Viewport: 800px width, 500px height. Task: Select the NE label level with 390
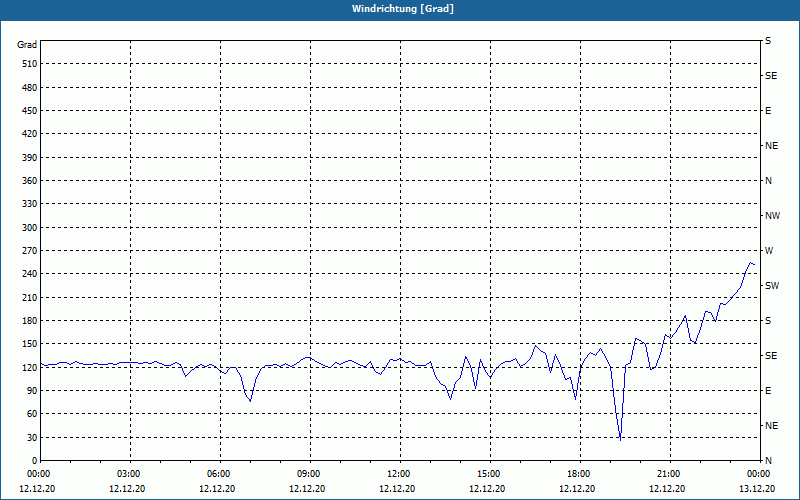click(x=771, y=146)
